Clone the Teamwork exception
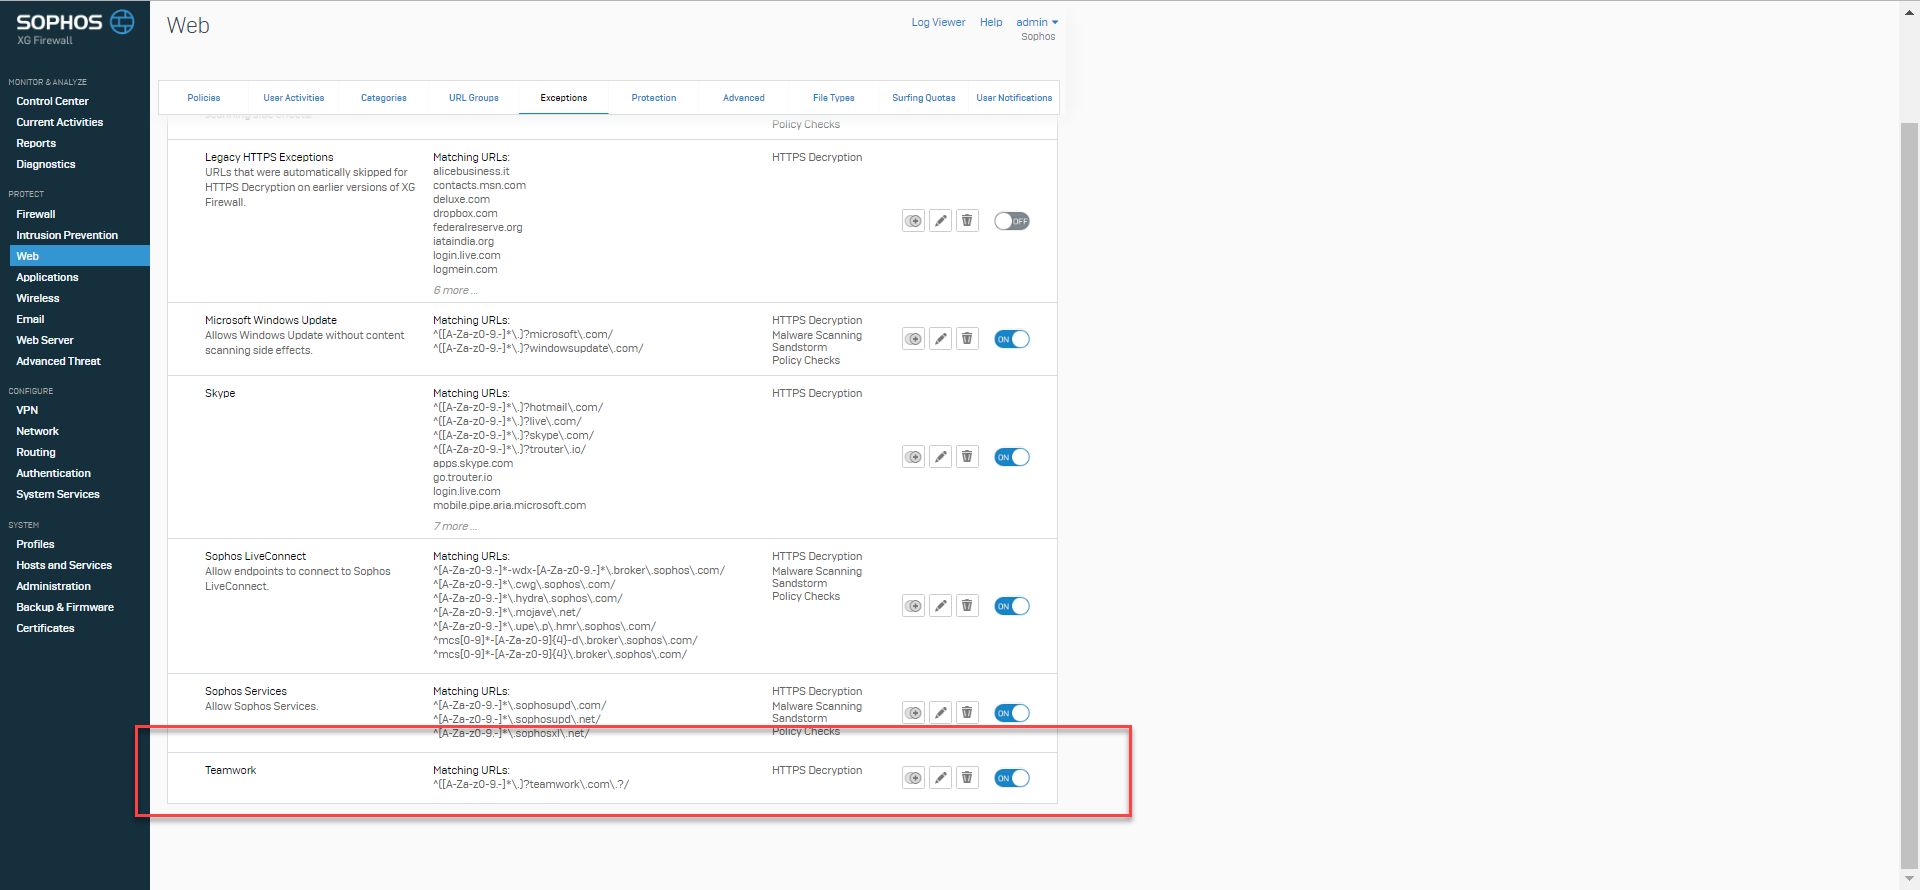 click(x=913, y=778)
